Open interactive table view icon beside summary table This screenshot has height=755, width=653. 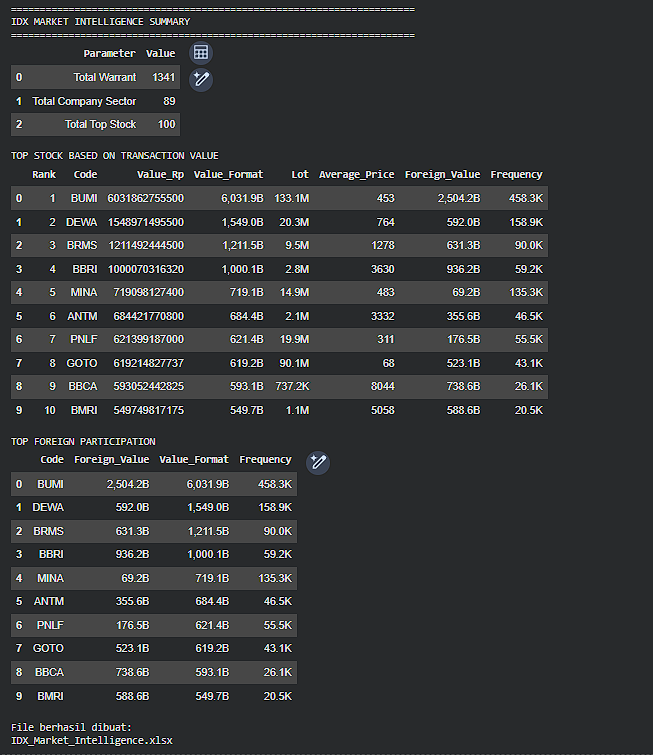[201, 52]
